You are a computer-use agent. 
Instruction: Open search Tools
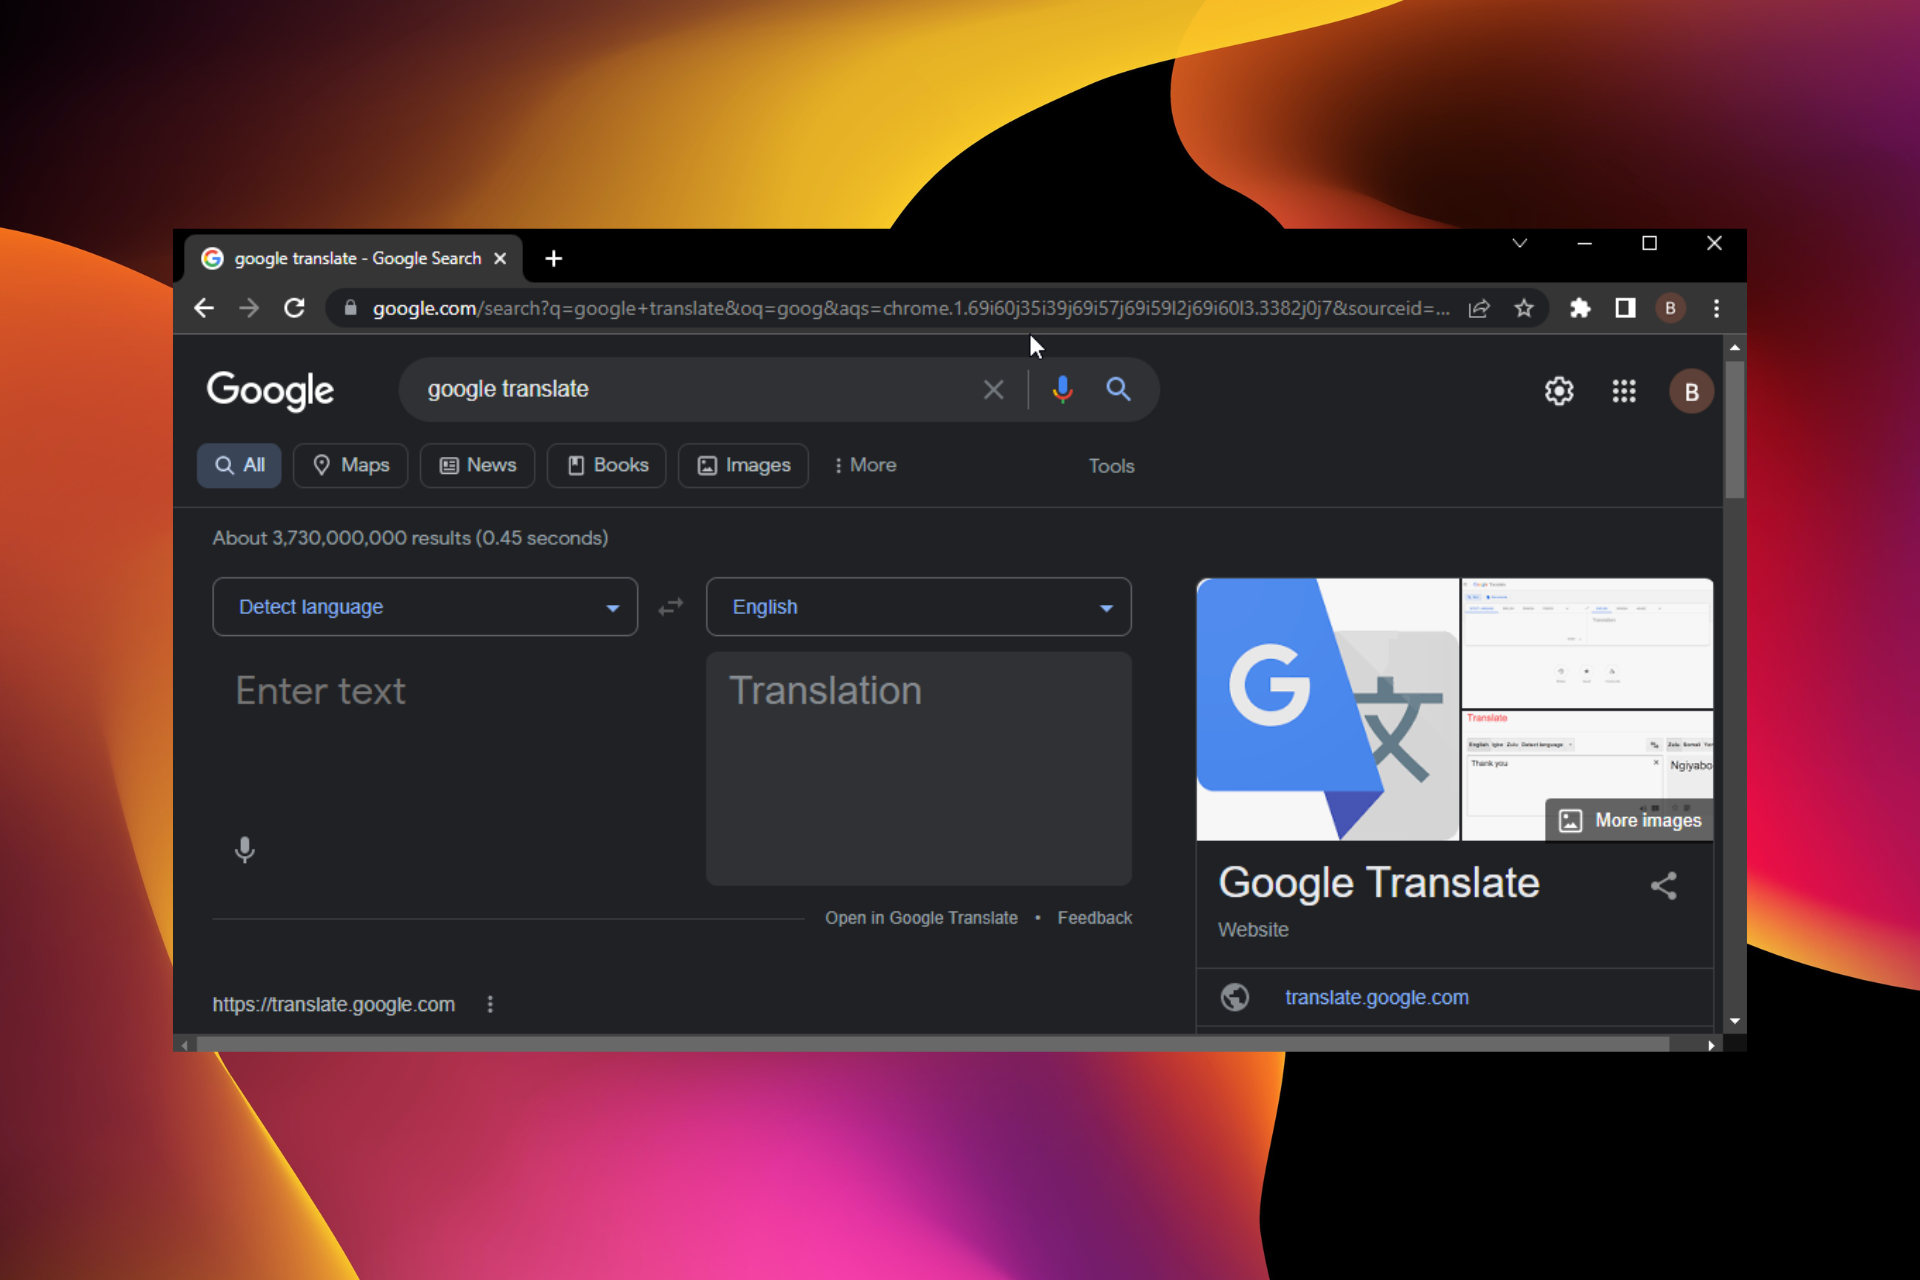(x=1111, y=466)
